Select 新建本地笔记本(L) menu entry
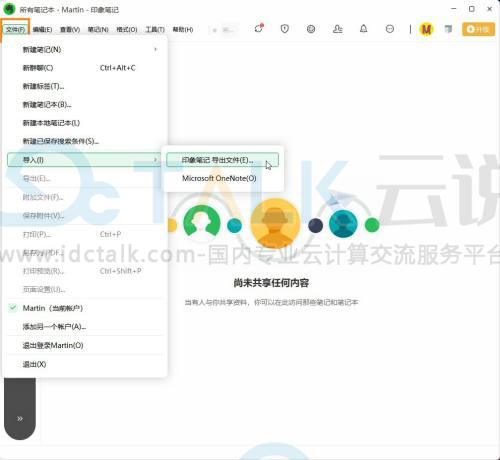 click(x=84, y=123)
